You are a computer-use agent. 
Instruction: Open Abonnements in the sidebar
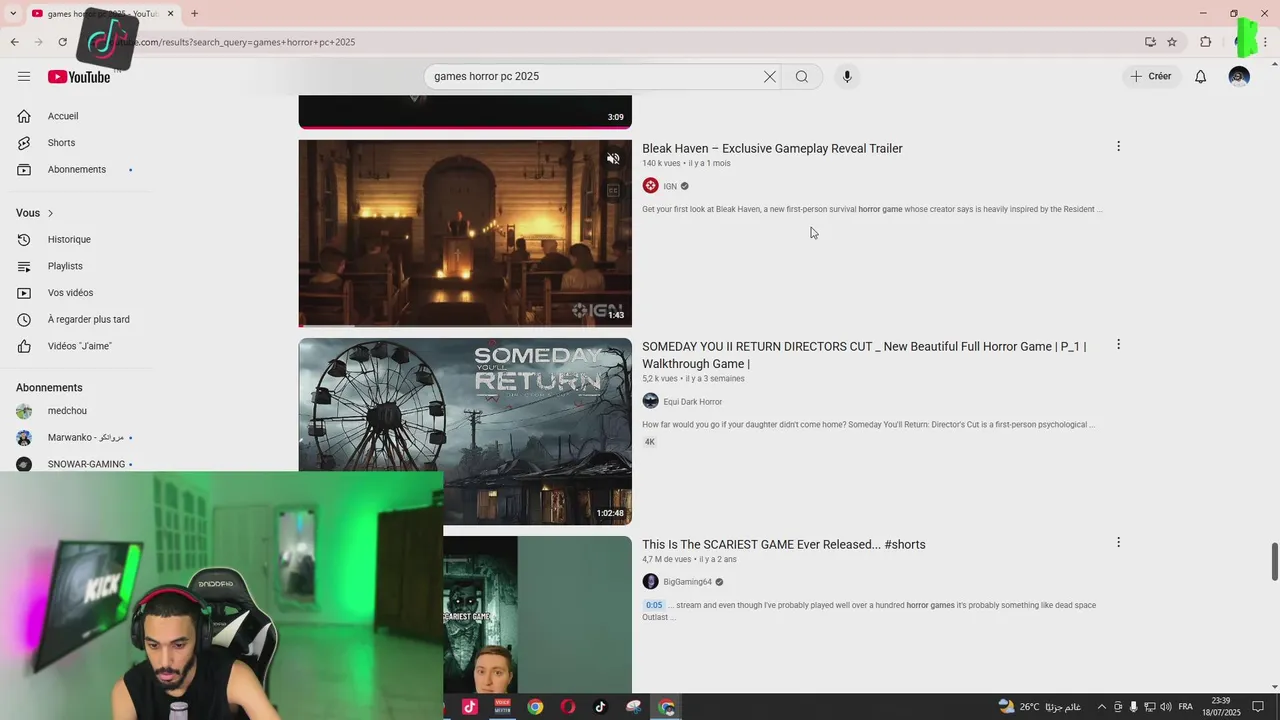pos(76,170)
